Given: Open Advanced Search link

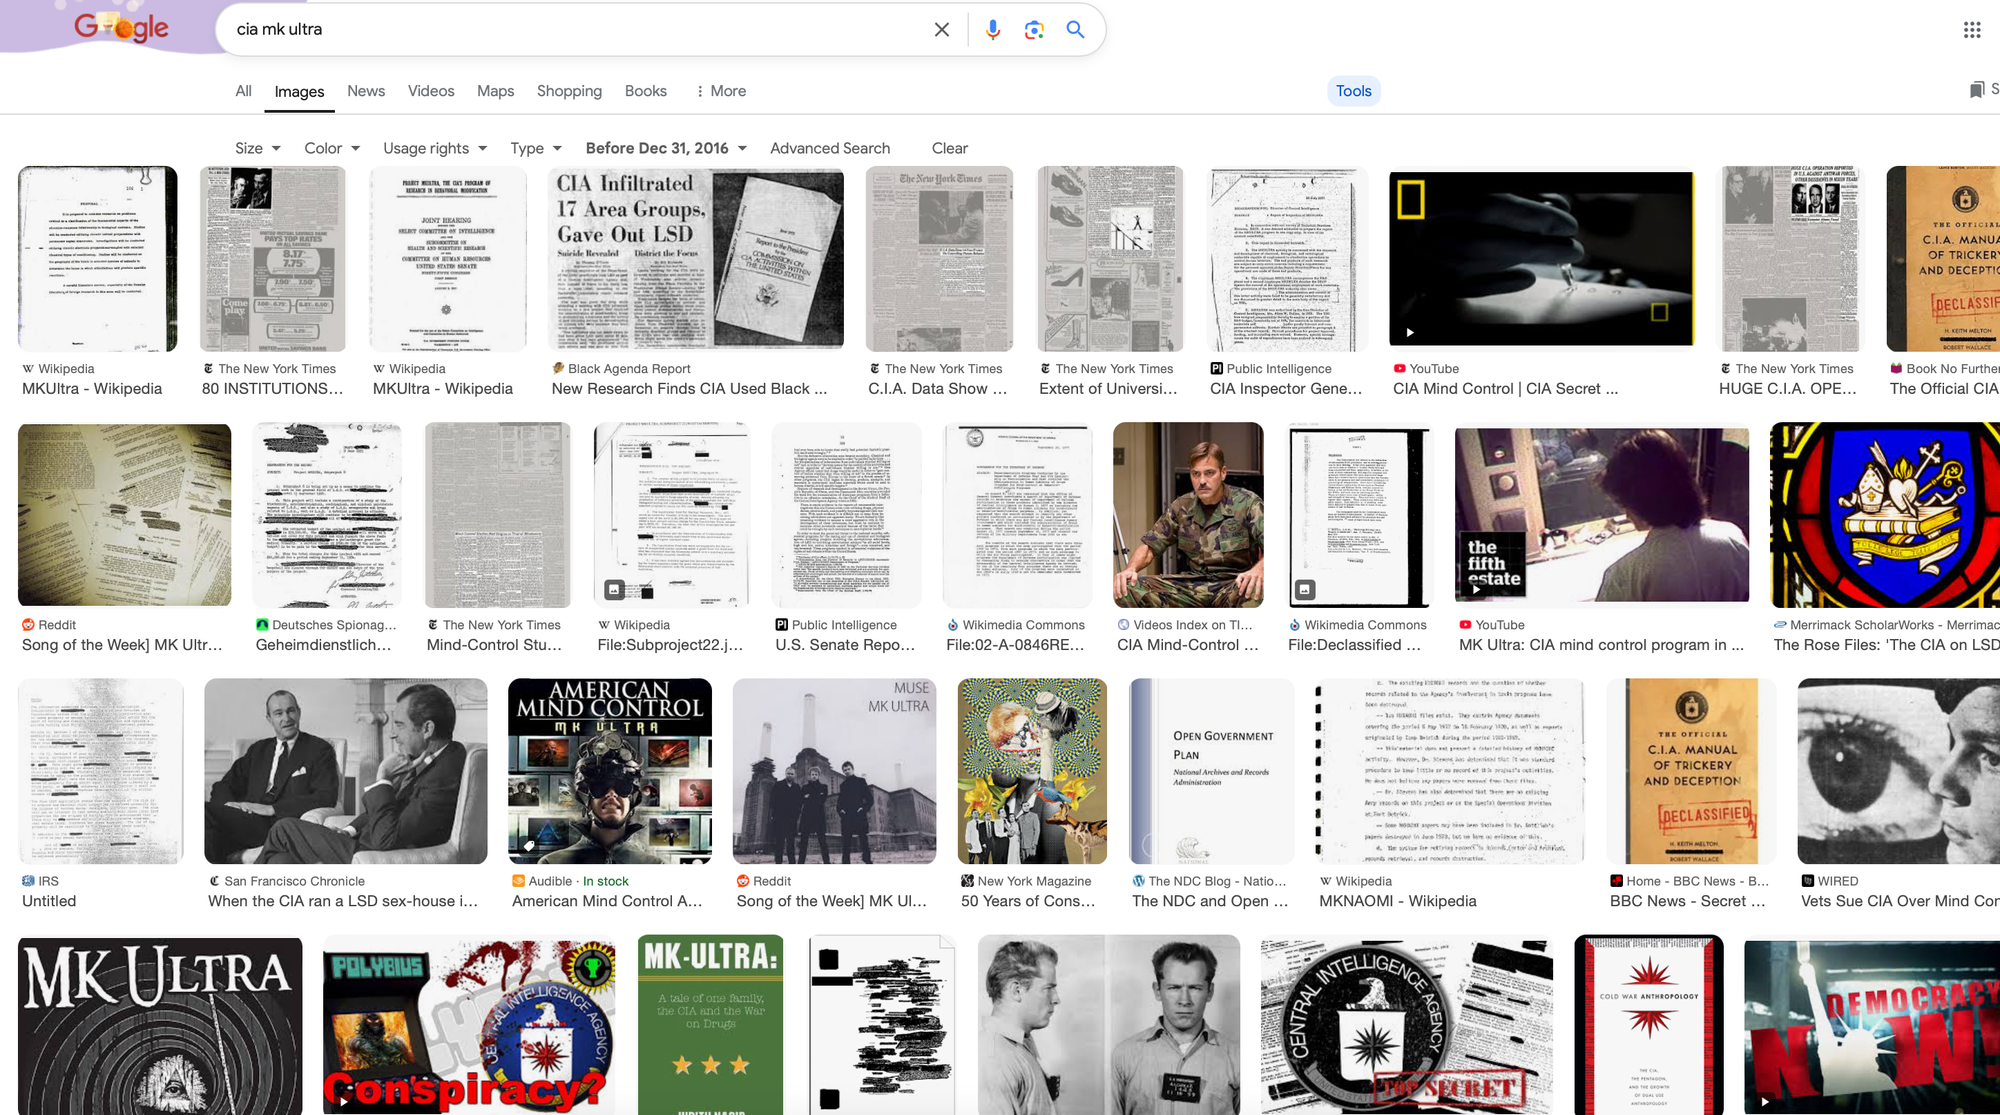Looking at the screenshot, I should coord(830,148).
